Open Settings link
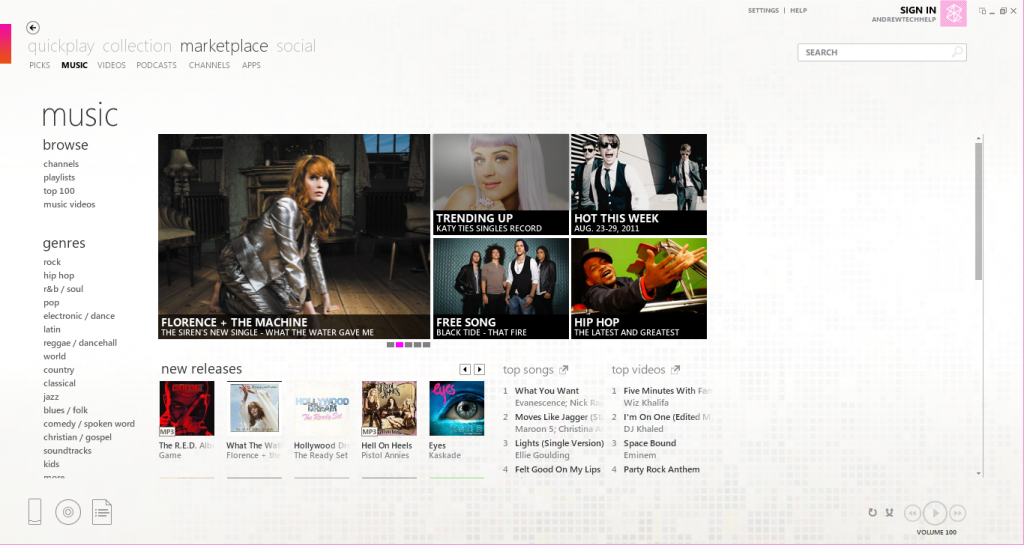 coord(763,10)
